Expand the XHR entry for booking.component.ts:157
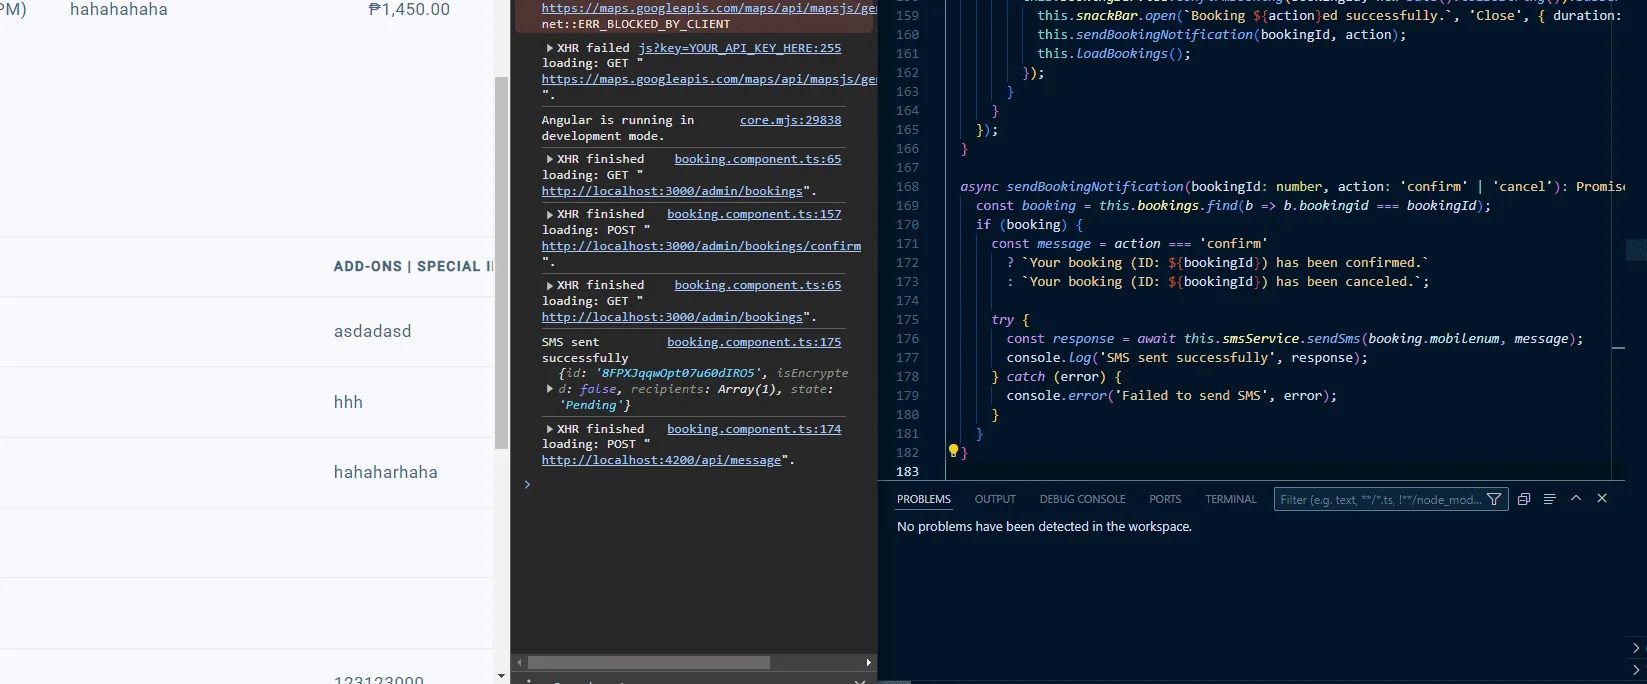The height and width of the screenshot is (684, 1647). tap(550, 214)
